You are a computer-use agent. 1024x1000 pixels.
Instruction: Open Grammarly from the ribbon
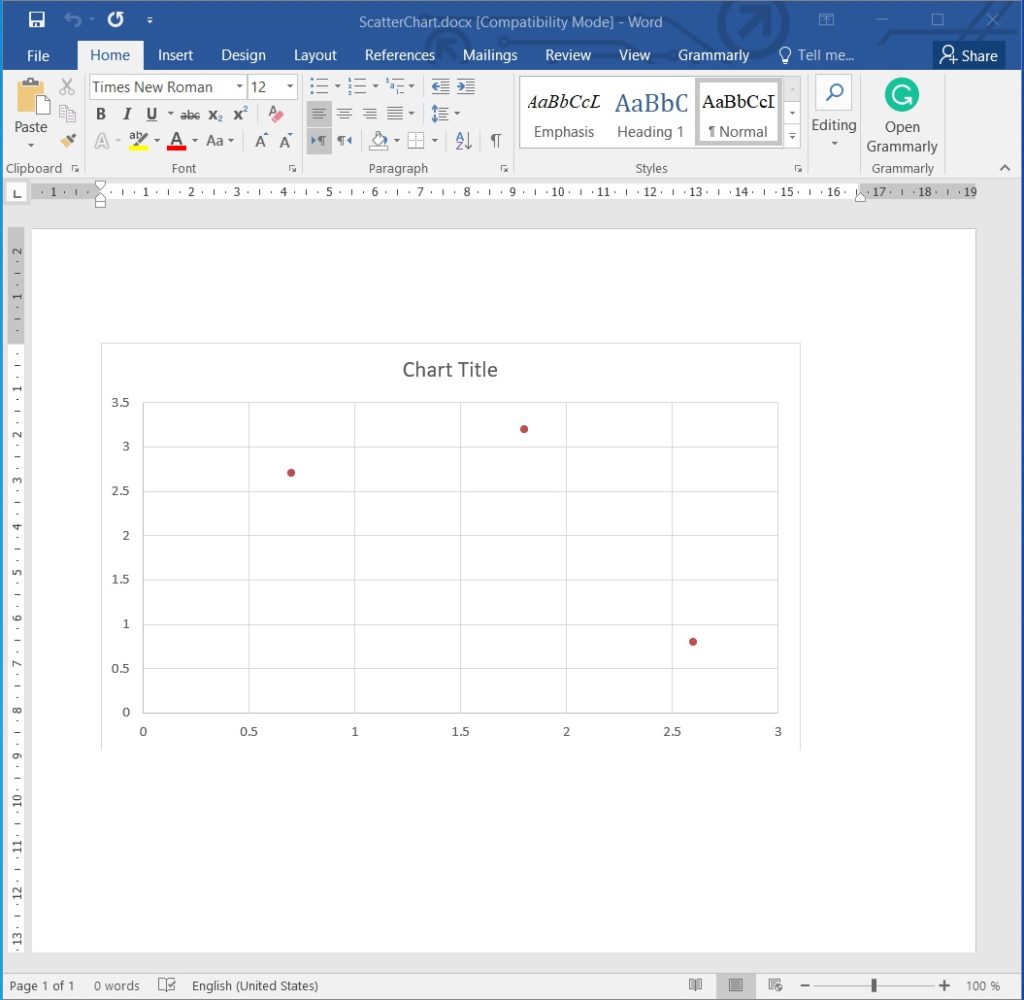902,115
